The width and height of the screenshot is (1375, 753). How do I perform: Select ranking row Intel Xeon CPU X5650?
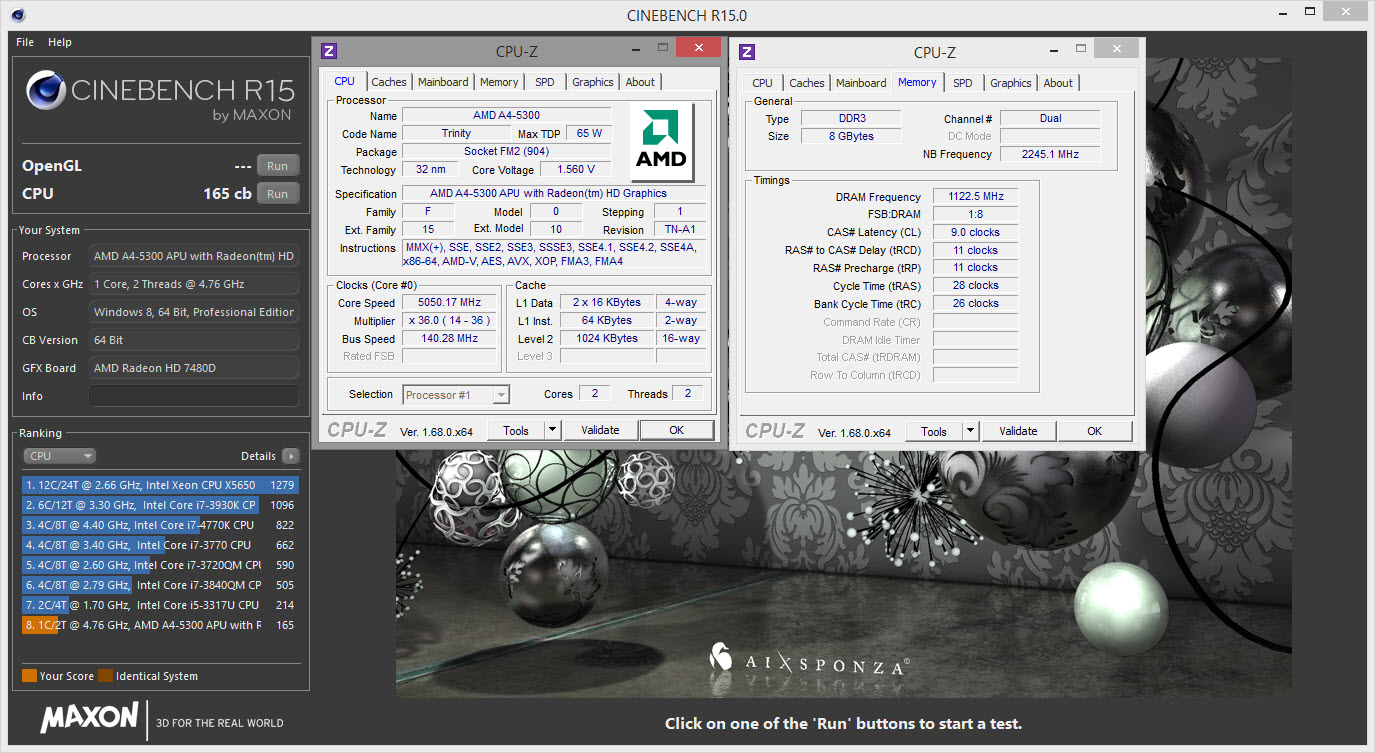tap(160, 485)
